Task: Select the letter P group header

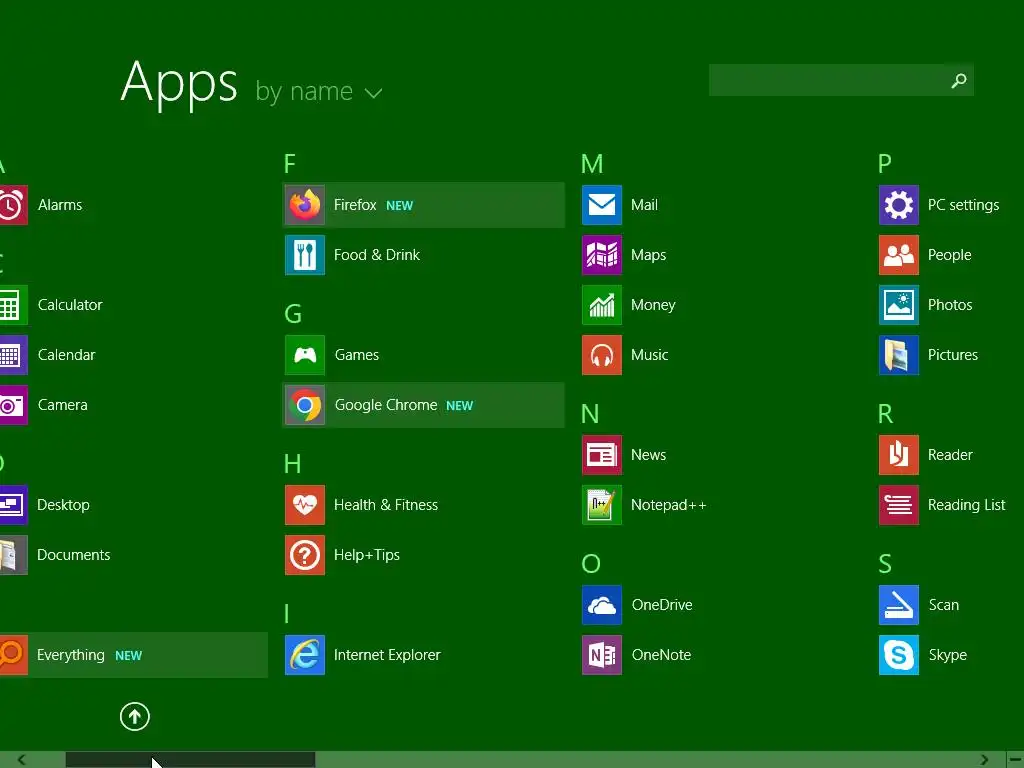Action: pos(885,164)
